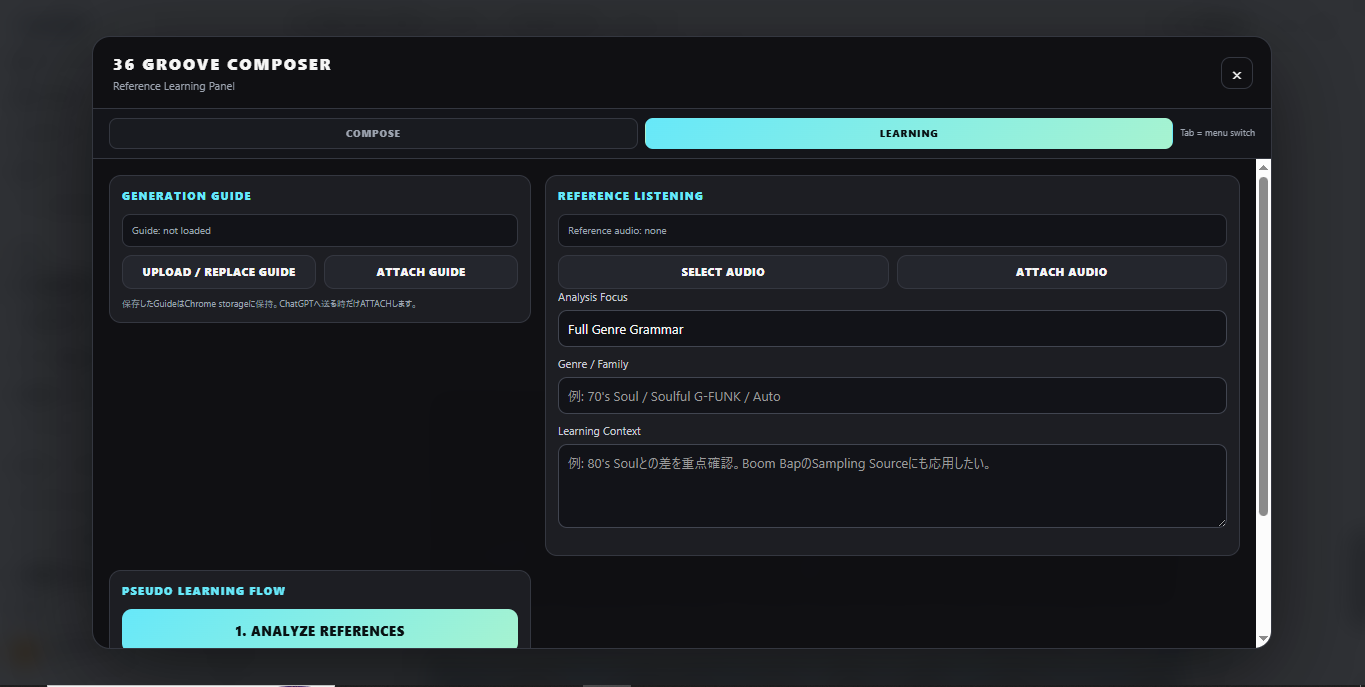Click the '36 GROOVE COMPOSER' title

click(x=222, y=65)
